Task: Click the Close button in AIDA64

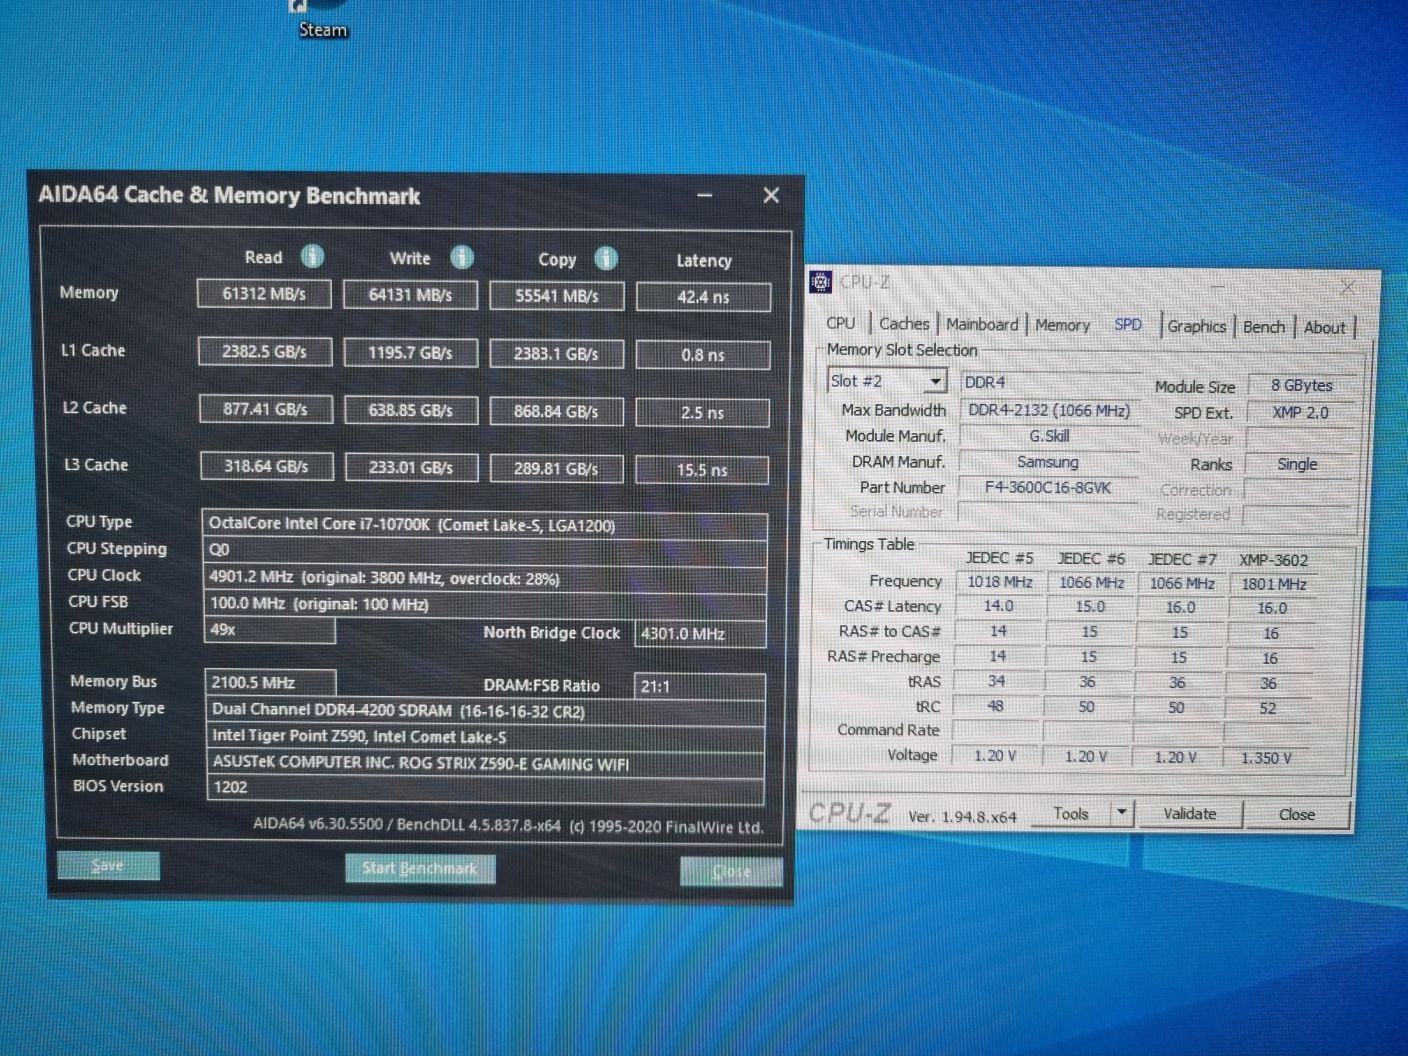Action: pyautogui.click(x=731, y=871)
